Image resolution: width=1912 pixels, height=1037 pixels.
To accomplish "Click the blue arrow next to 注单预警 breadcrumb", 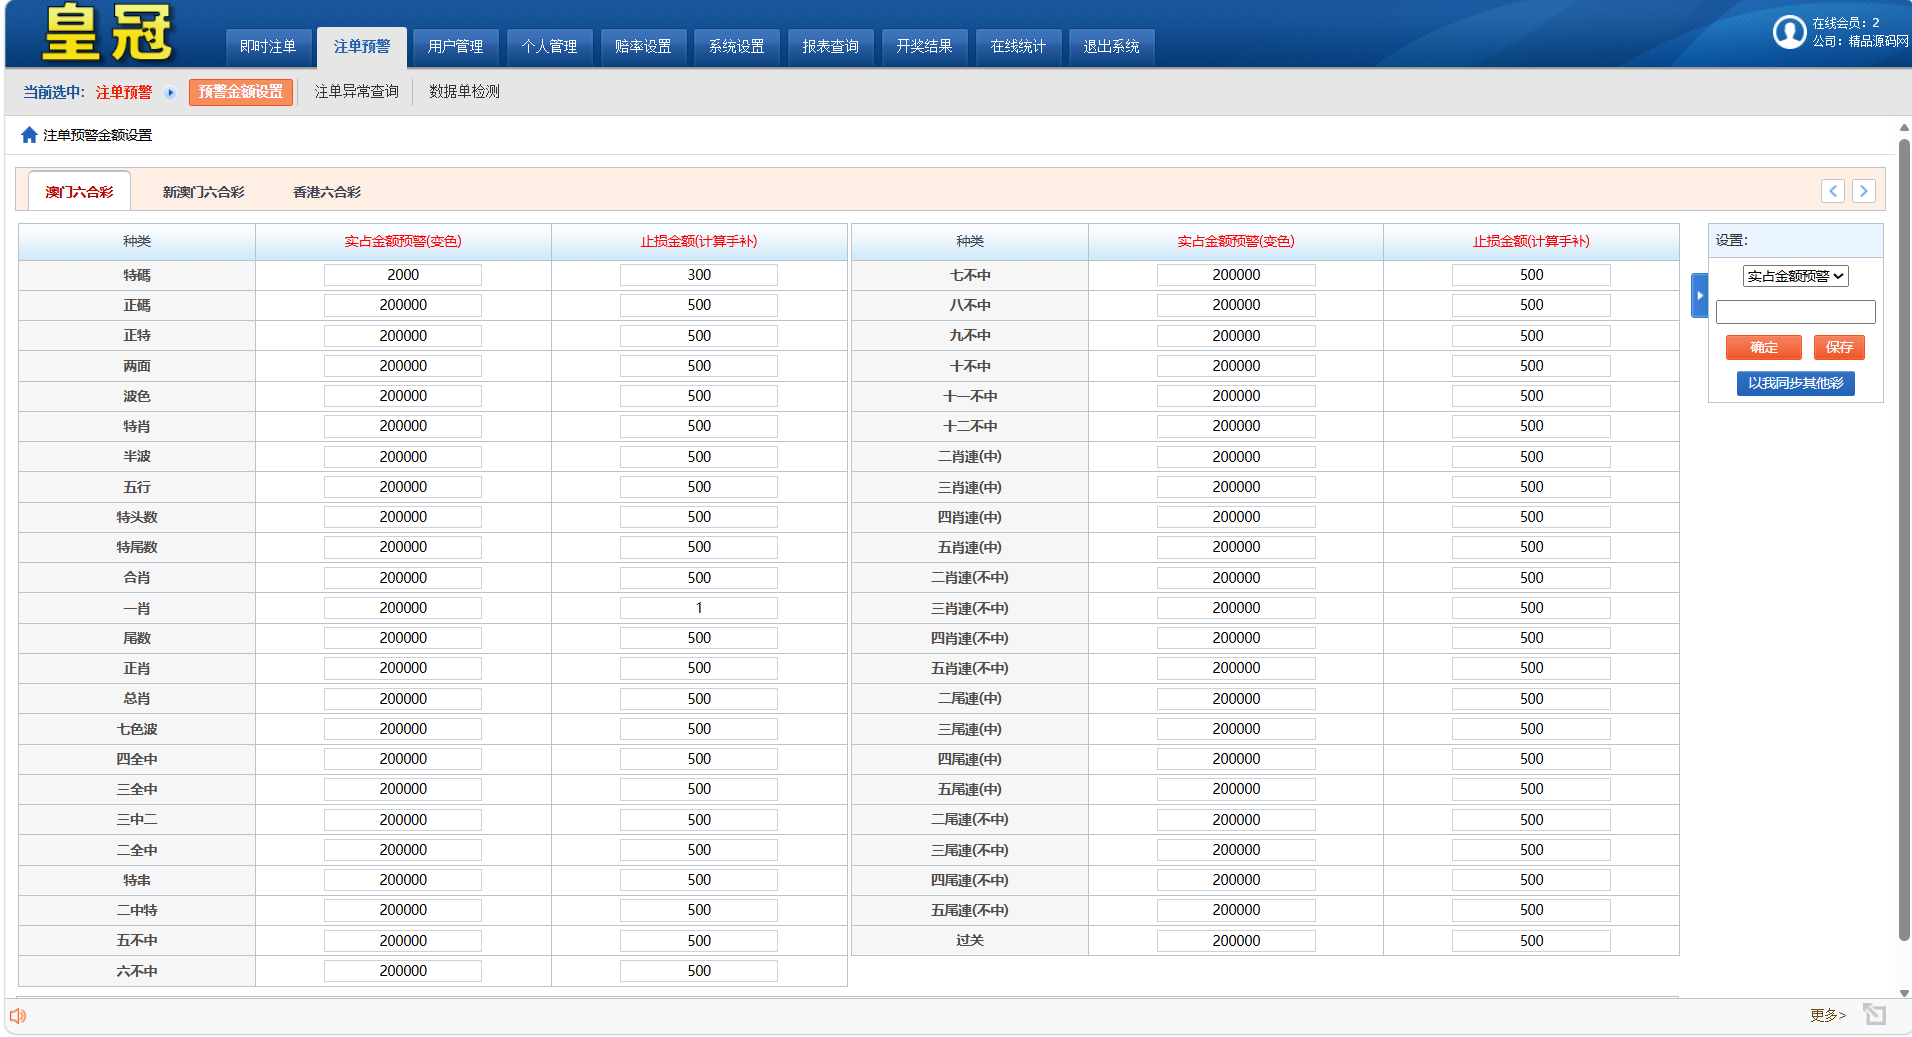I will [170, 93].
